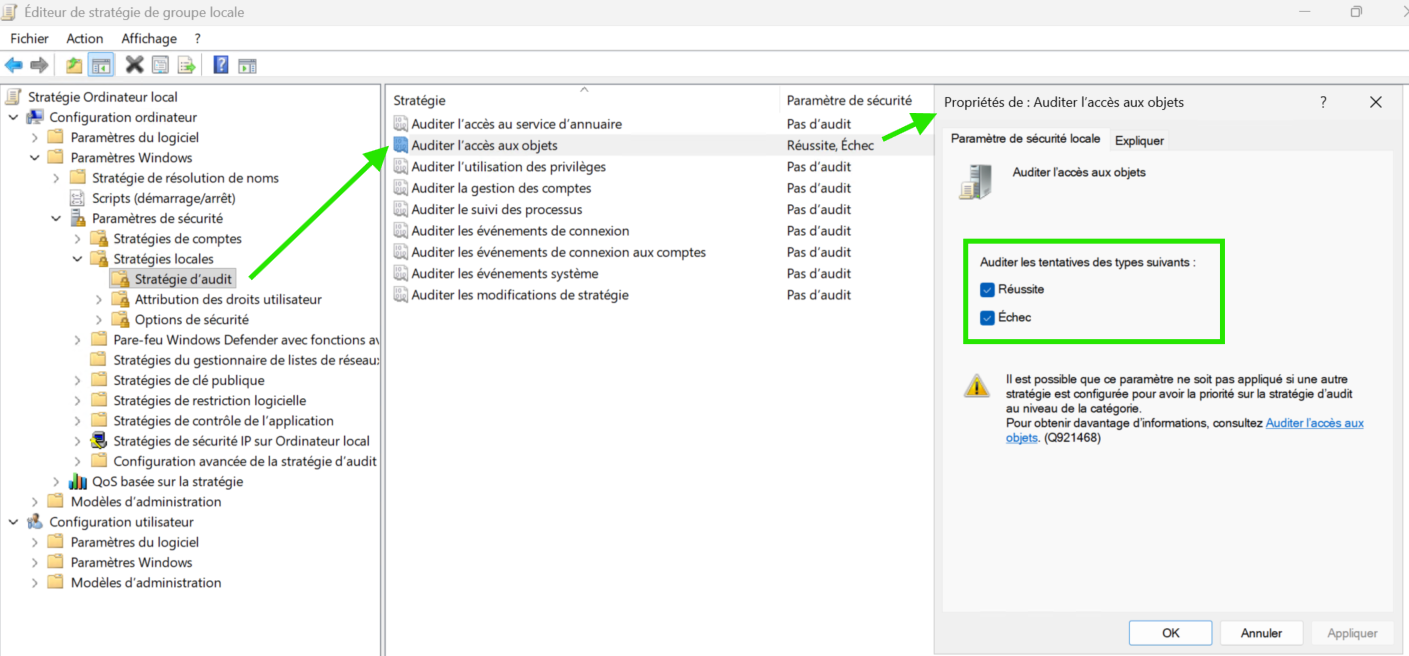Click the show/hide action pane icon
Screen dimensions: 1409x656
click(247, 66)
